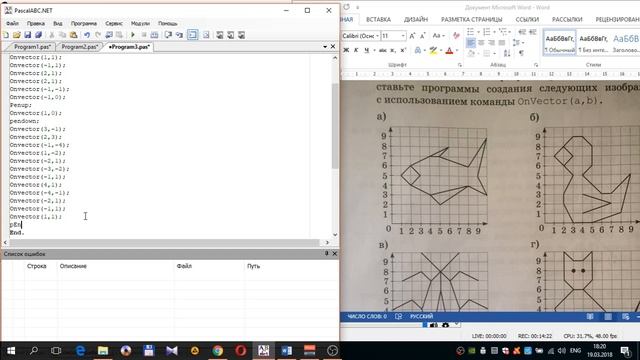The width and height of the screenshot is (640, 360).
Task: Click the code editor vertical scrollbar thumb
Action: (335, 126)
